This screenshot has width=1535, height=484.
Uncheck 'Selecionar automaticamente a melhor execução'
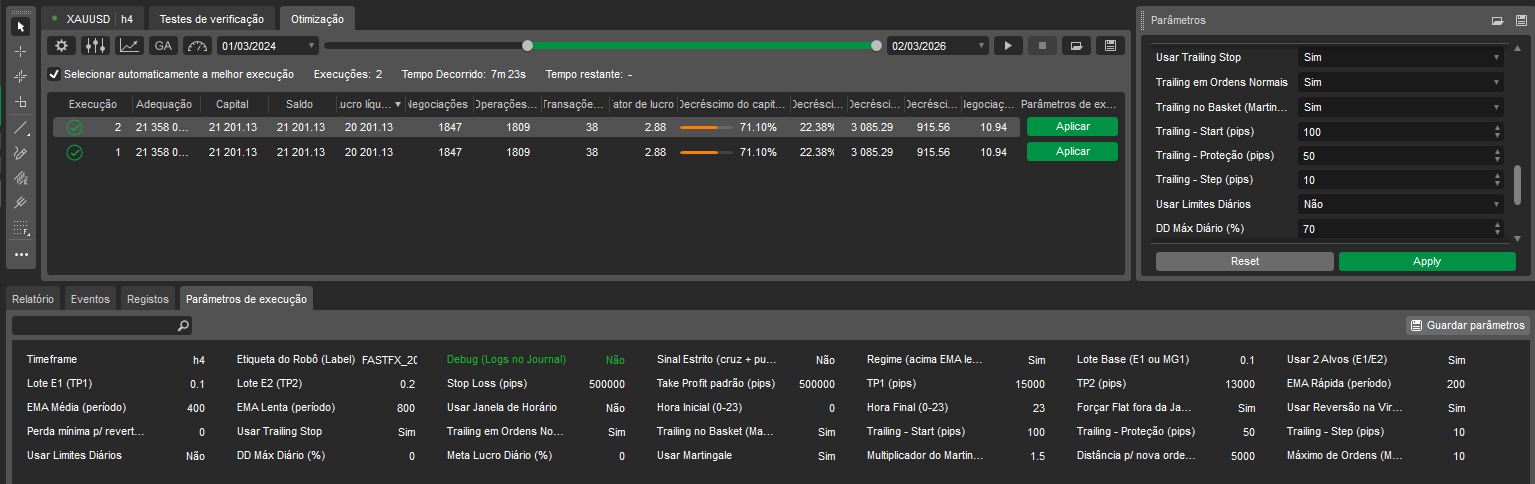pos(54,74)
